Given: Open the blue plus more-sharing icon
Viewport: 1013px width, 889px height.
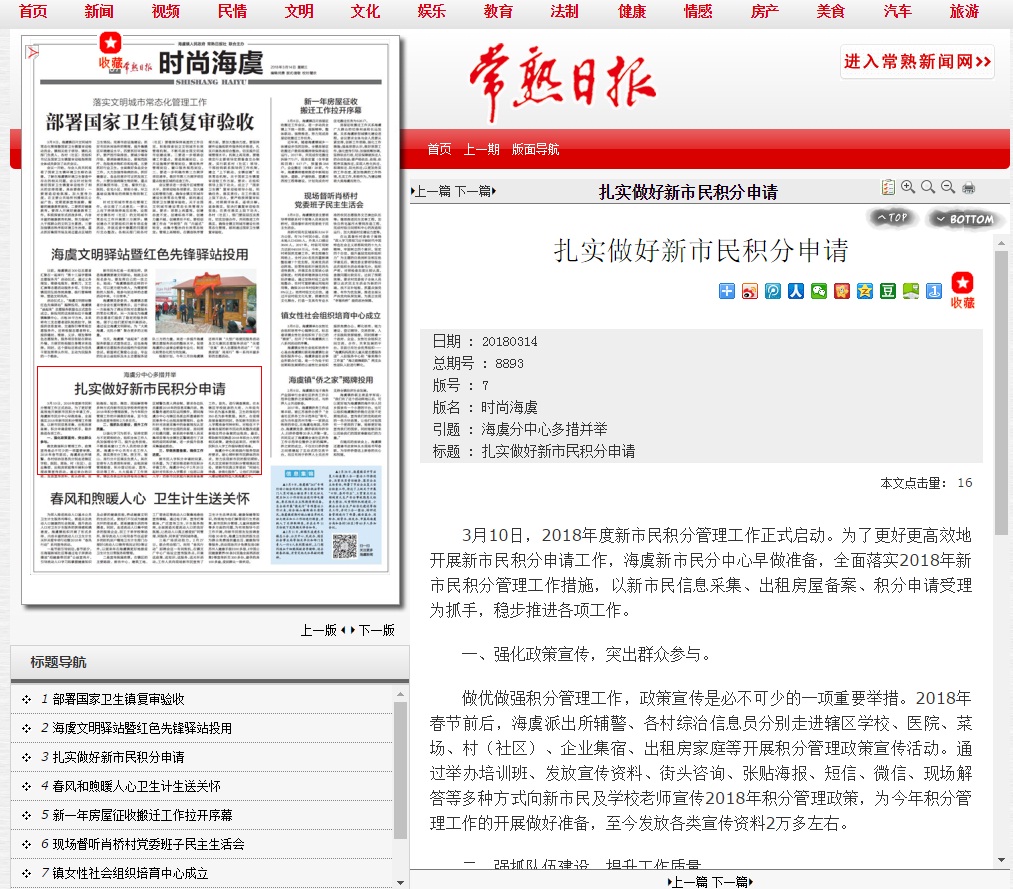Looking at the screenshot, I should 727,291.
